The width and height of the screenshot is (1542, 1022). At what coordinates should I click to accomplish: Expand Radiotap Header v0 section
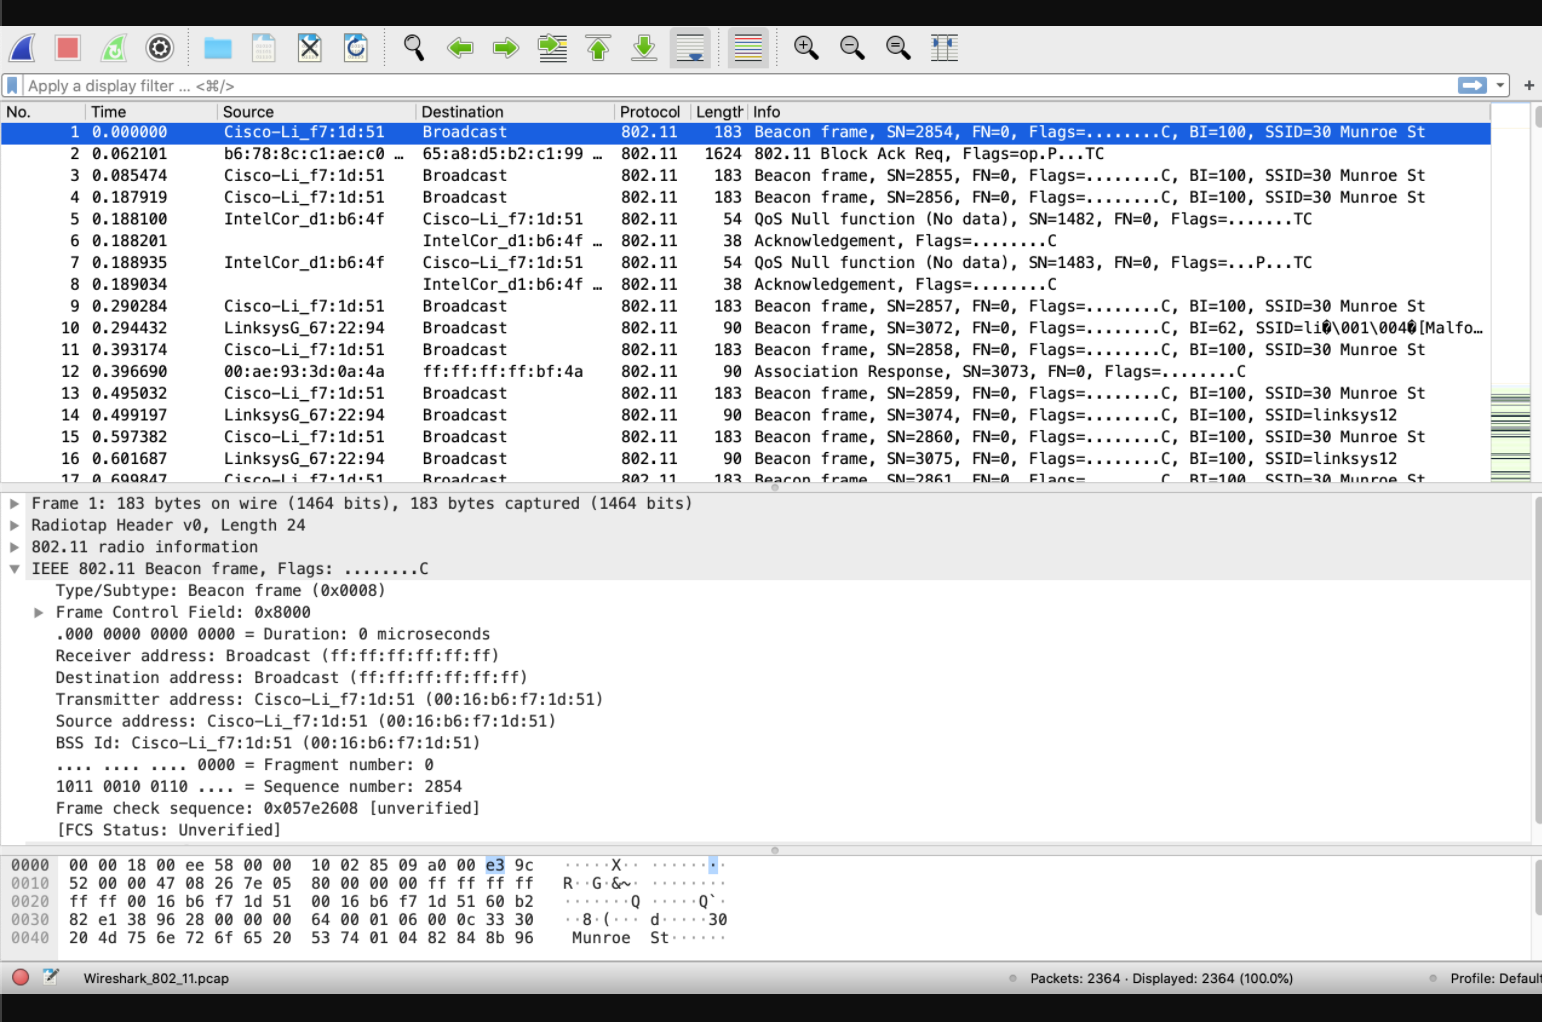[15, 525]
